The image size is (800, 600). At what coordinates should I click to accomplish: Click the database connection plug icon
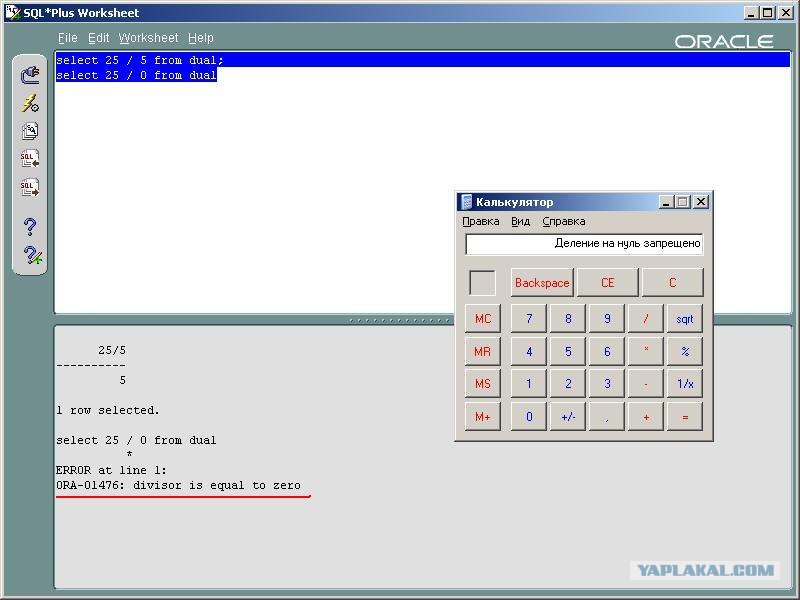pos(30,75)
